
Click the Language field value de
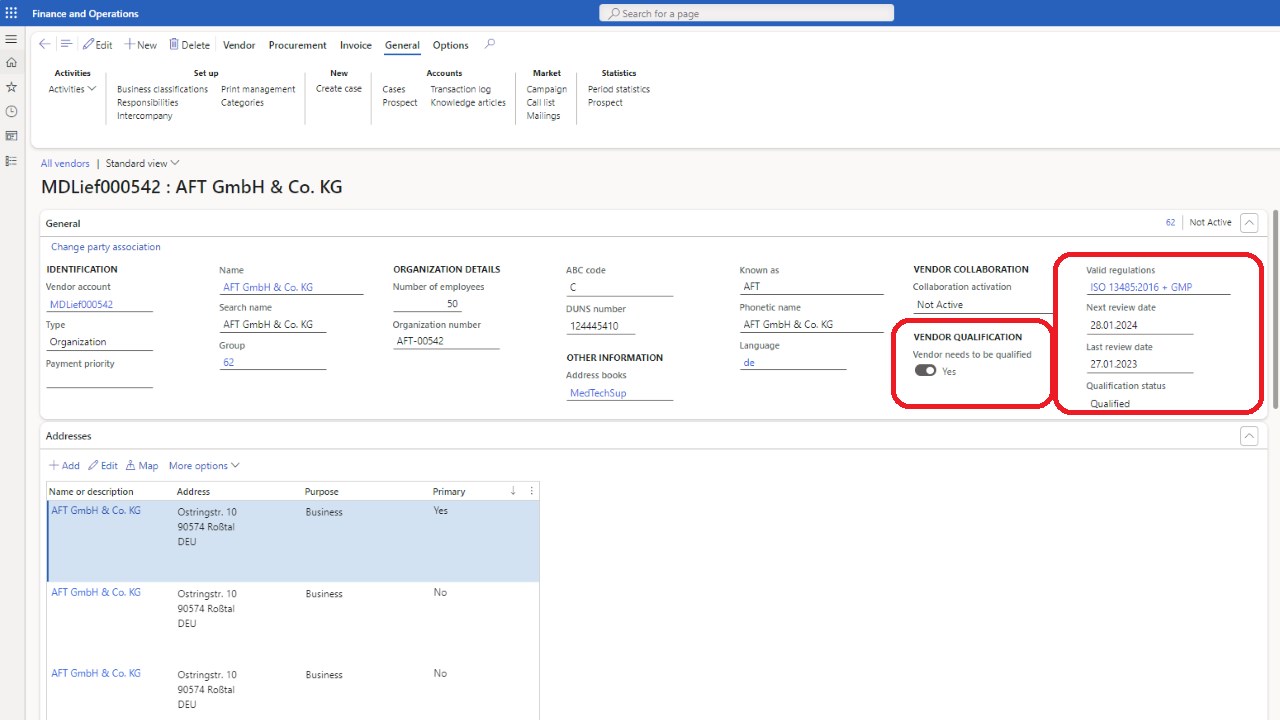tap(792, 363)
